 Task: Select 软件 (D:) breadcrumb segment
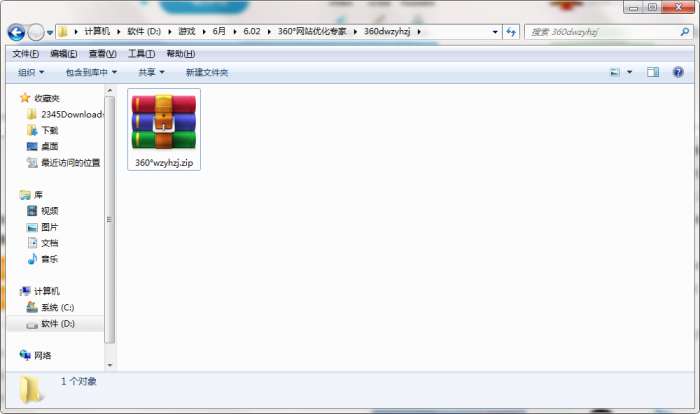[x=144, y=31]
